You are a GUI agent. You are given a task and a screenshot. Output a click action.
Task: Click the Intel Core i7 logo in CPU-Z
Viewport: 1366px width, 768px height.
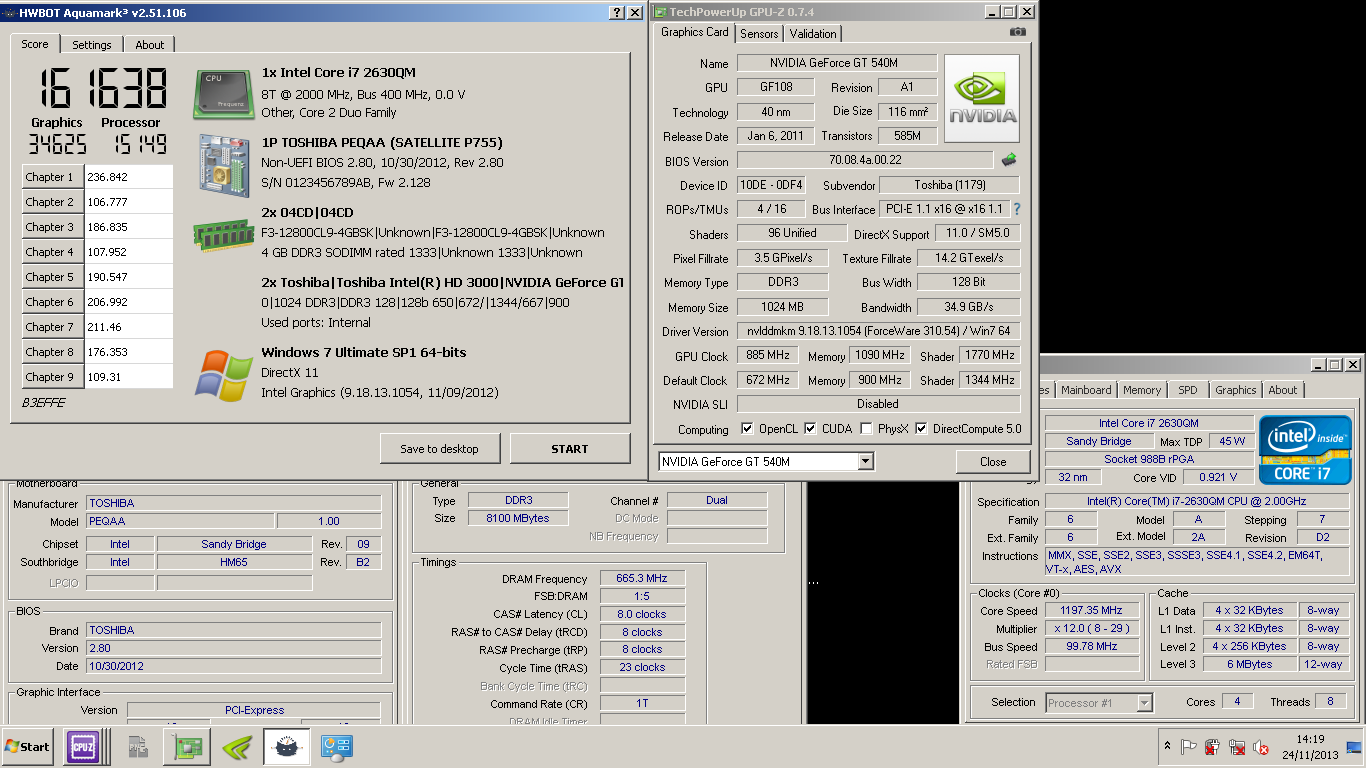coord(1305,449)
